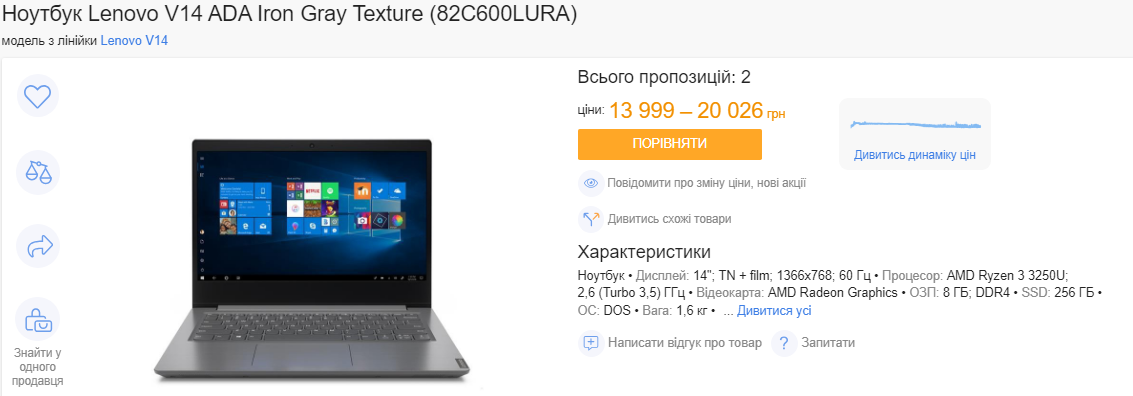This screenshot has height=396, width=1133.
Task: Open Дивитись динаміку цін link
Action: (x=915, y=155)
